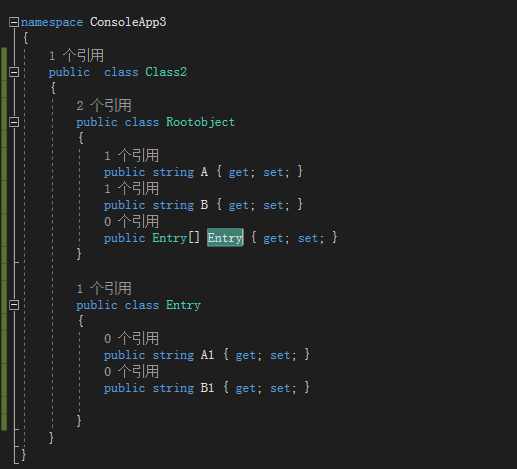Collapse the Entry class outline
Viewport: 517px width, 469px height.
point(14,305)
